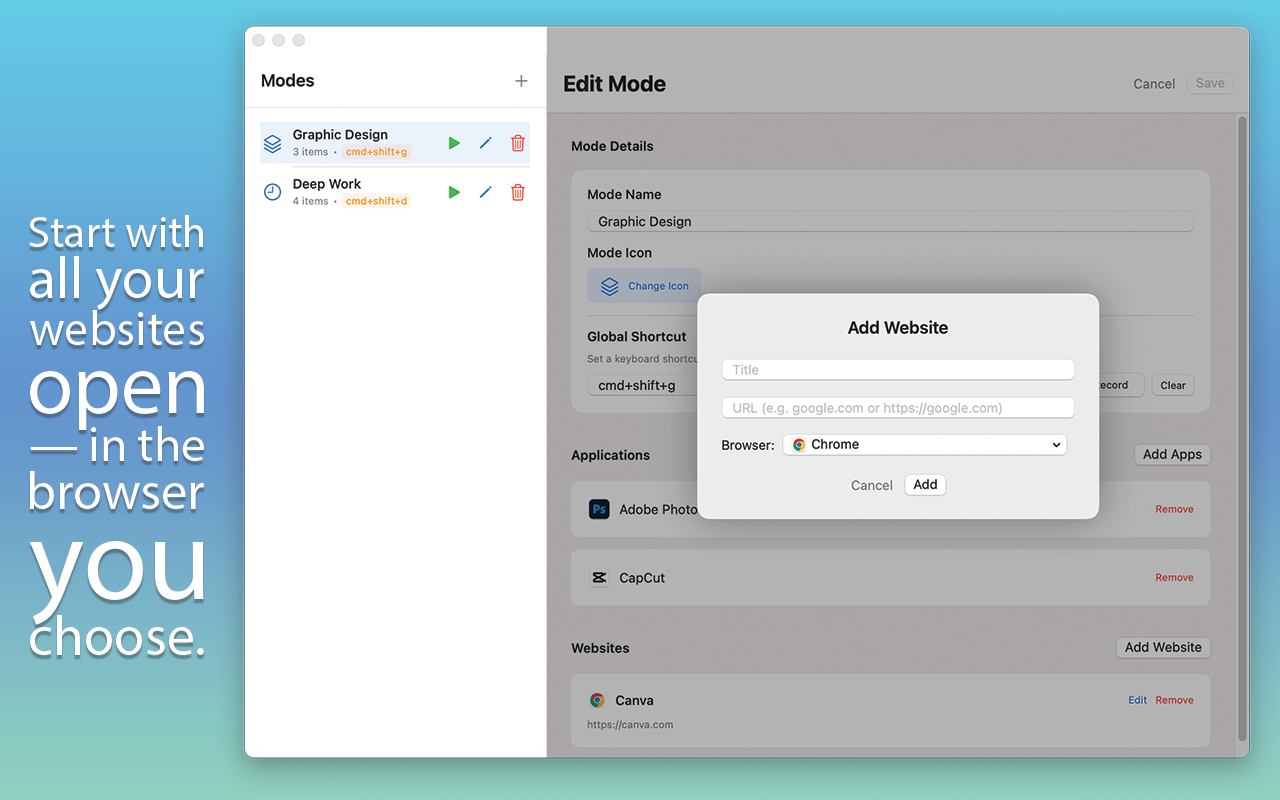Click the Change Icon button

tap(644, 285)
